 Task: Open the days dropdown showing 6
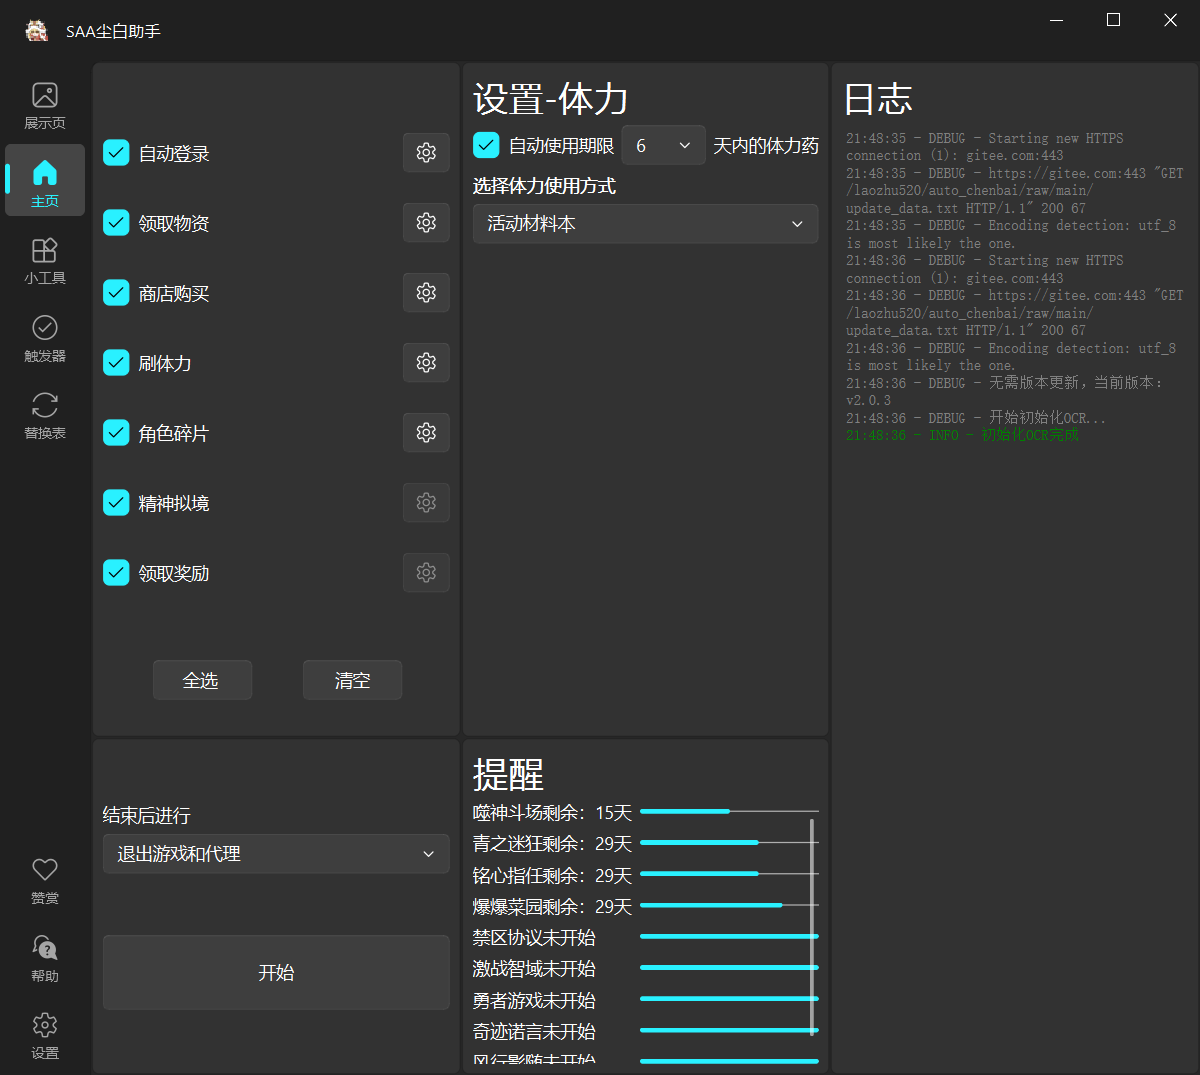pyautogui.click(x=664, y=146)
